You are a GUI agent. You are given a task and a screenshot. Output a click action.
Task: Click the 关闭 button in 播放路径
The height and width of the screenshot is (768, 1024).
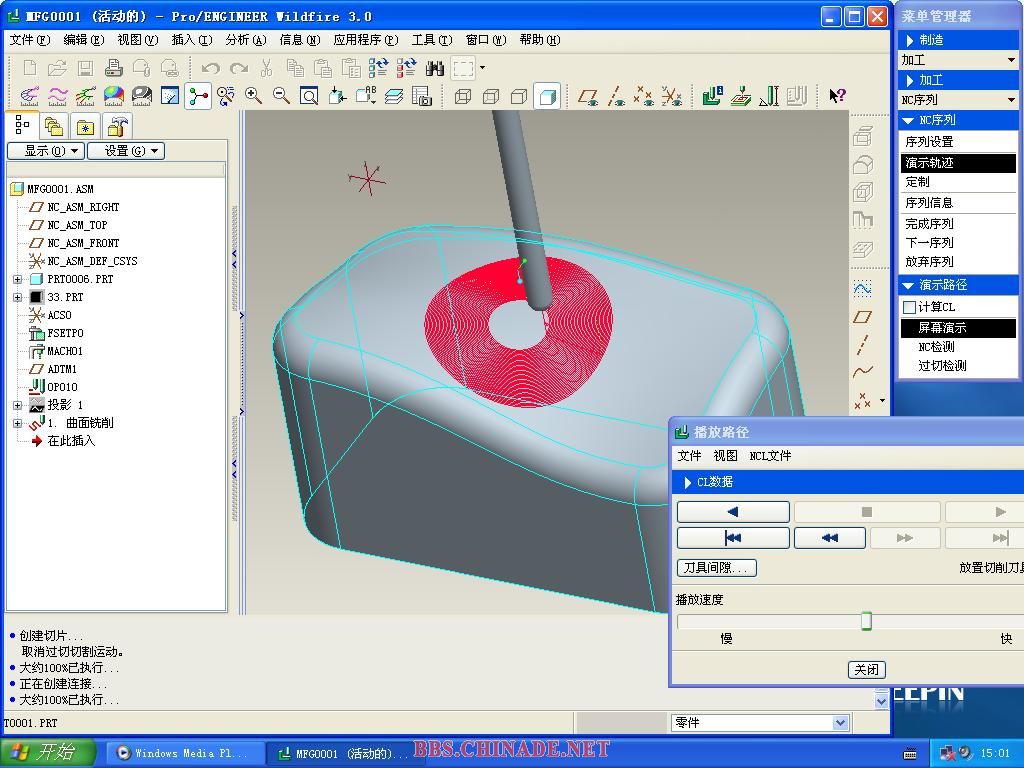867,669
